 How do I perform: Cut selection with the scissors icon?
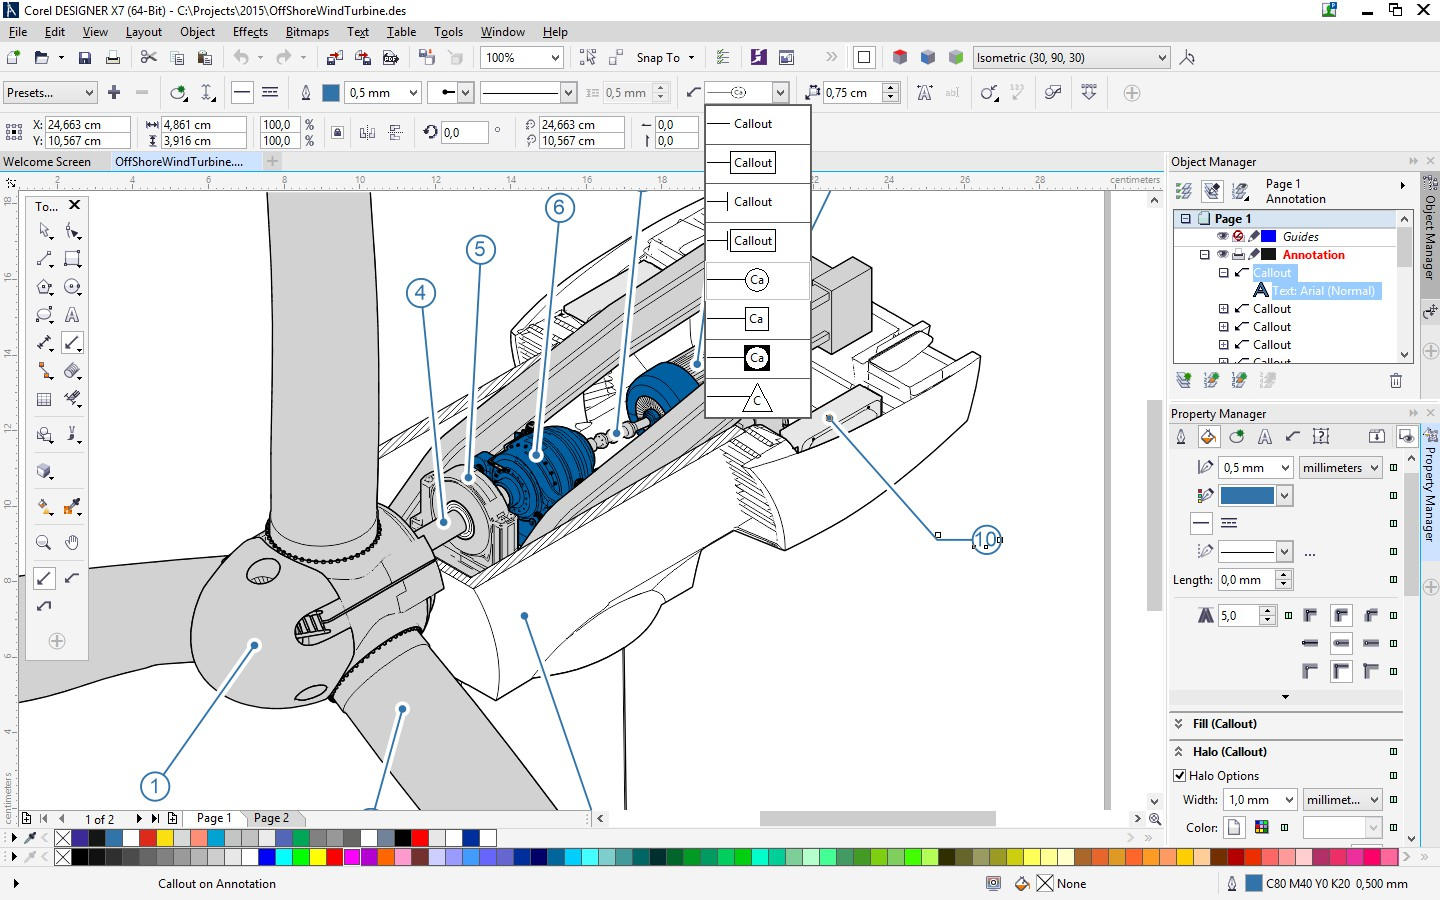click(x=148, y=58)
